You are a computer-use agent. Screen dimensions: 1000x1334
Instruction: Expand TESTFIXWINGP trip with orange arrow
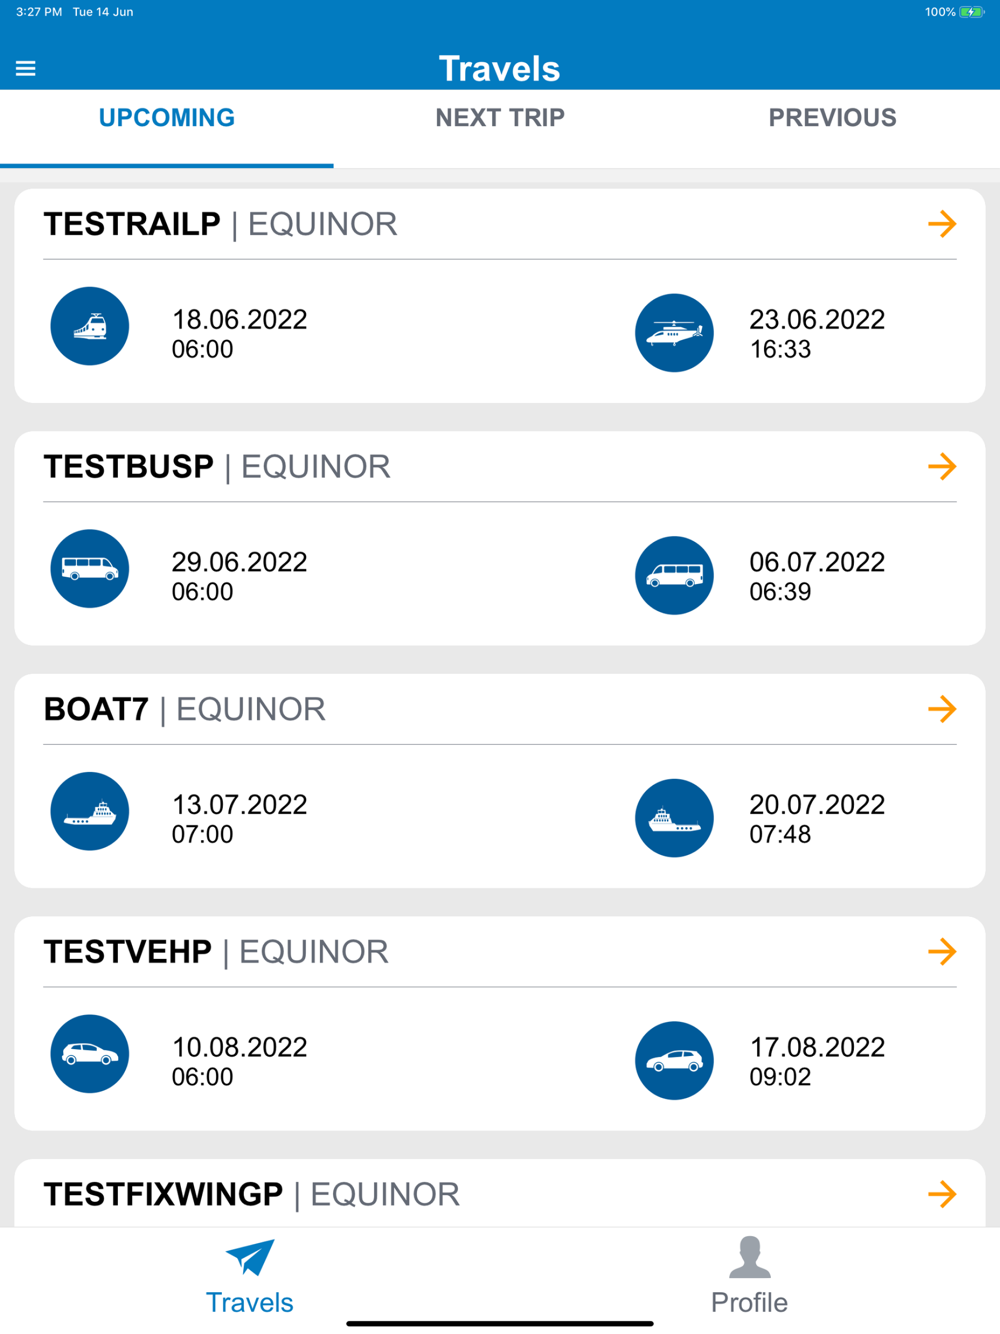coord(941,1193)
